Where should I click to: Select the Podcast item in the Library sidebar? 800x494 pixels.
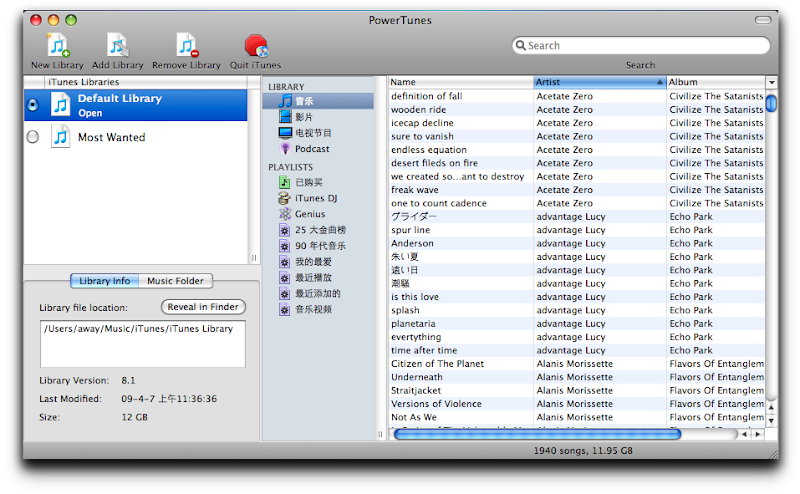pyautogui.click(x=312, y=149)
